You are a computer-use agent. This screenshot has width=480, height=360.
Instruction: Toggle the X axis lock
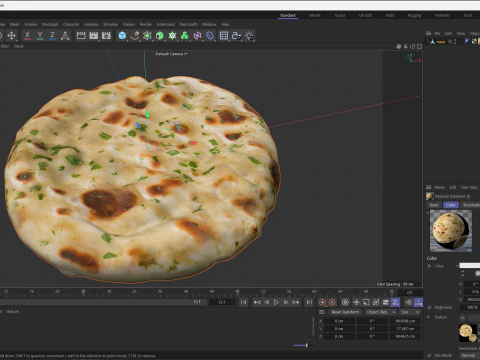[27, 35]
